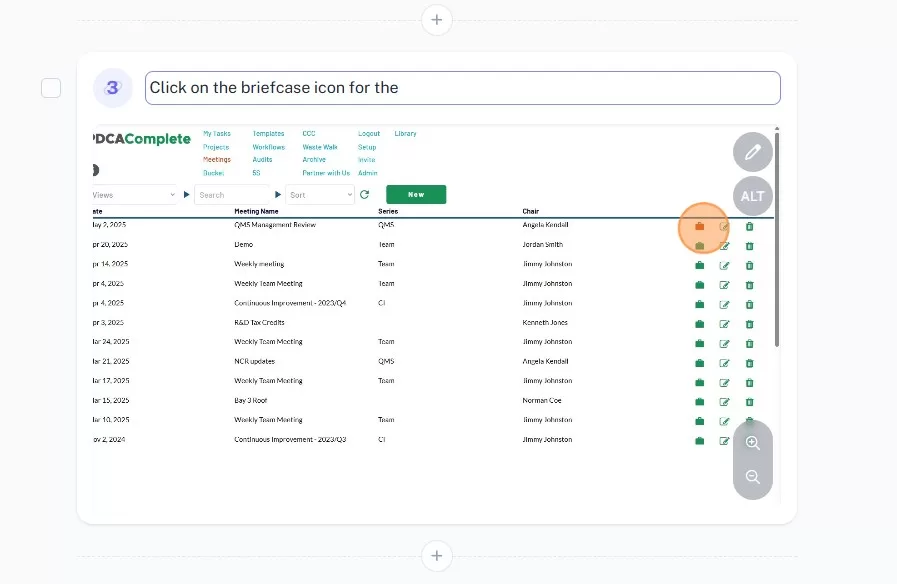Click the ALT text button
The image size is (897, 584).
click(x=753, y=196)
